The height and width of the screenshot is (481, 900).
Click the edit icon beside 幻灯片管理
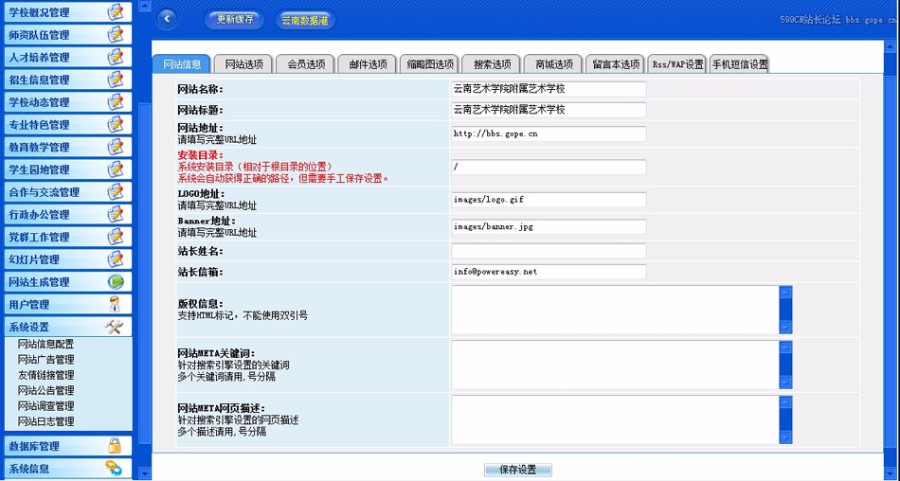[115, 259]
